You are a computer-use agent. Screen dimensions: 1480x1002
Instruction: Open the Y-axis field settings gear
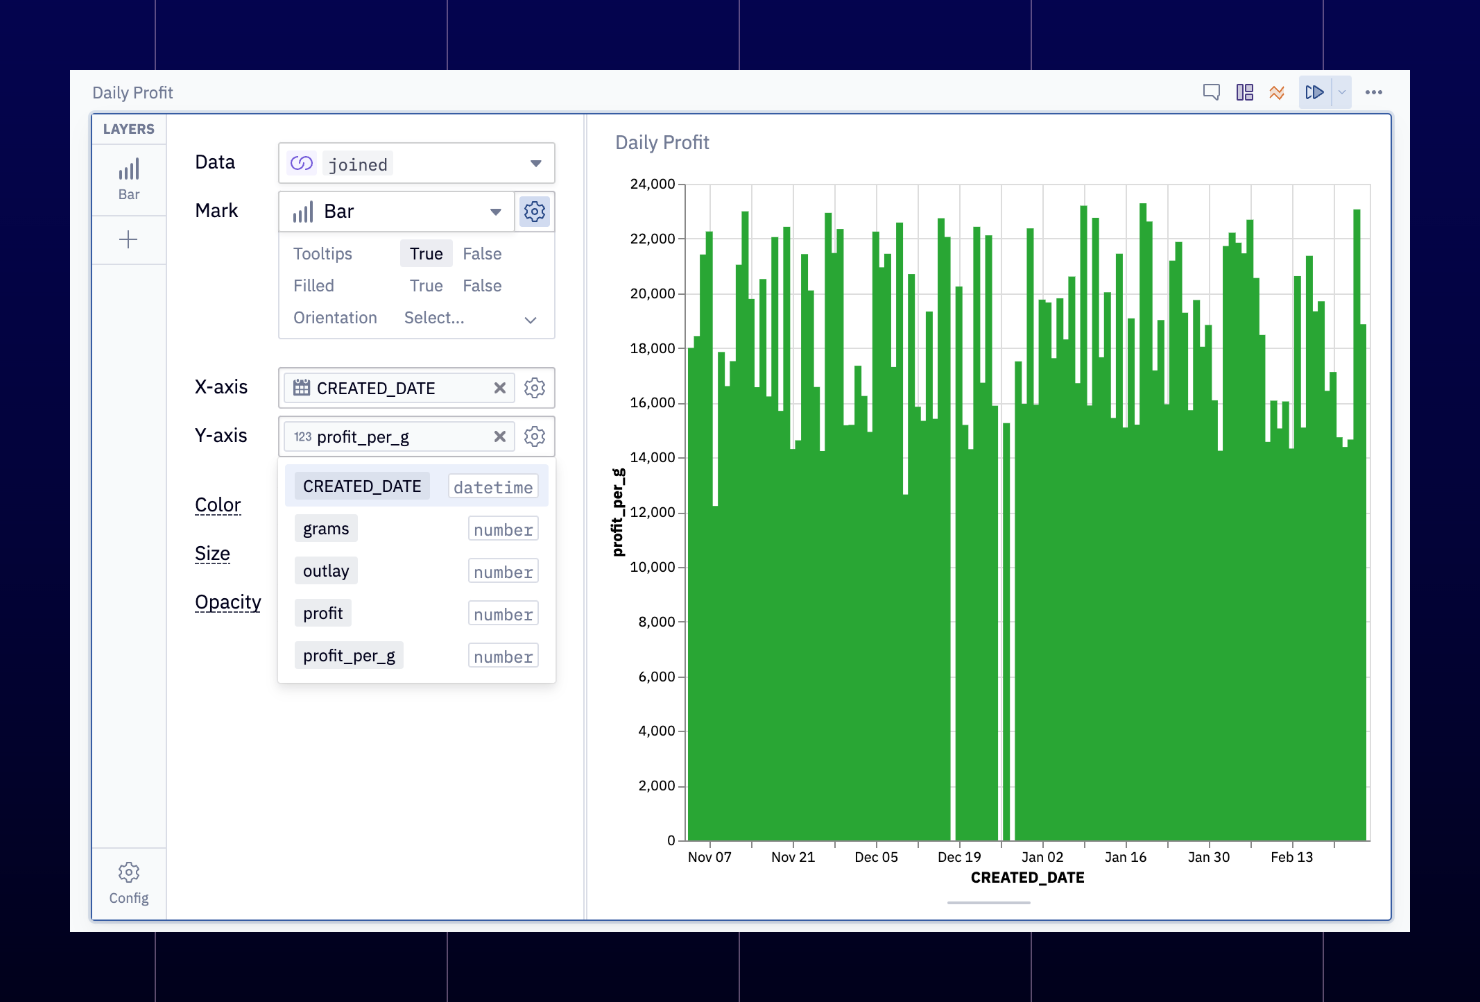pyautogui.click(x=534, y=436)
